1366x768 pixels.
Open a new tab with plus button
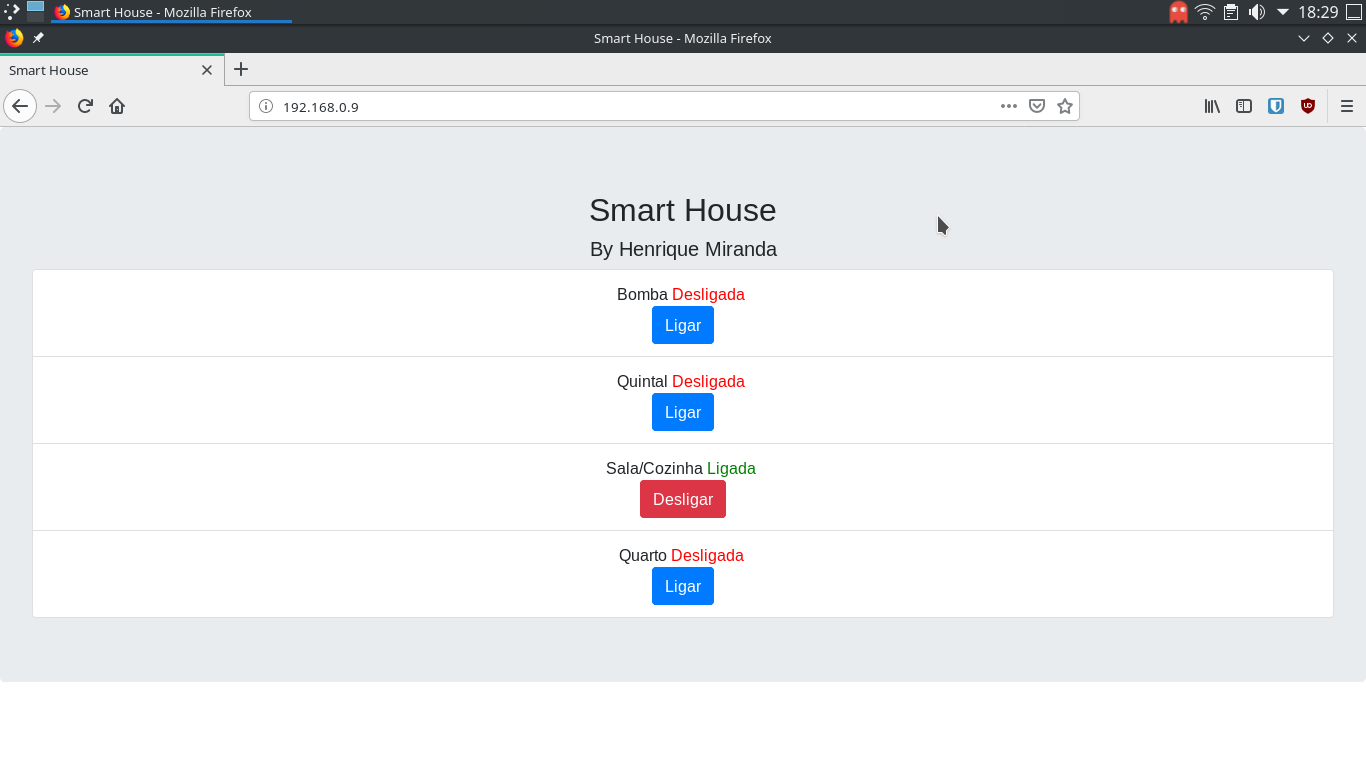(x=240, y=69)
